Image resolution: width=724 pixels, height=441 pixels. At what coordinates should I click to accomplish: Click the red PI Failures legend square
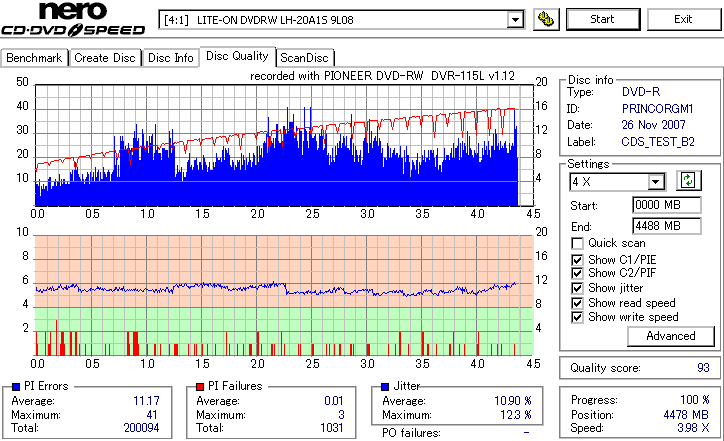pos(200,387)
